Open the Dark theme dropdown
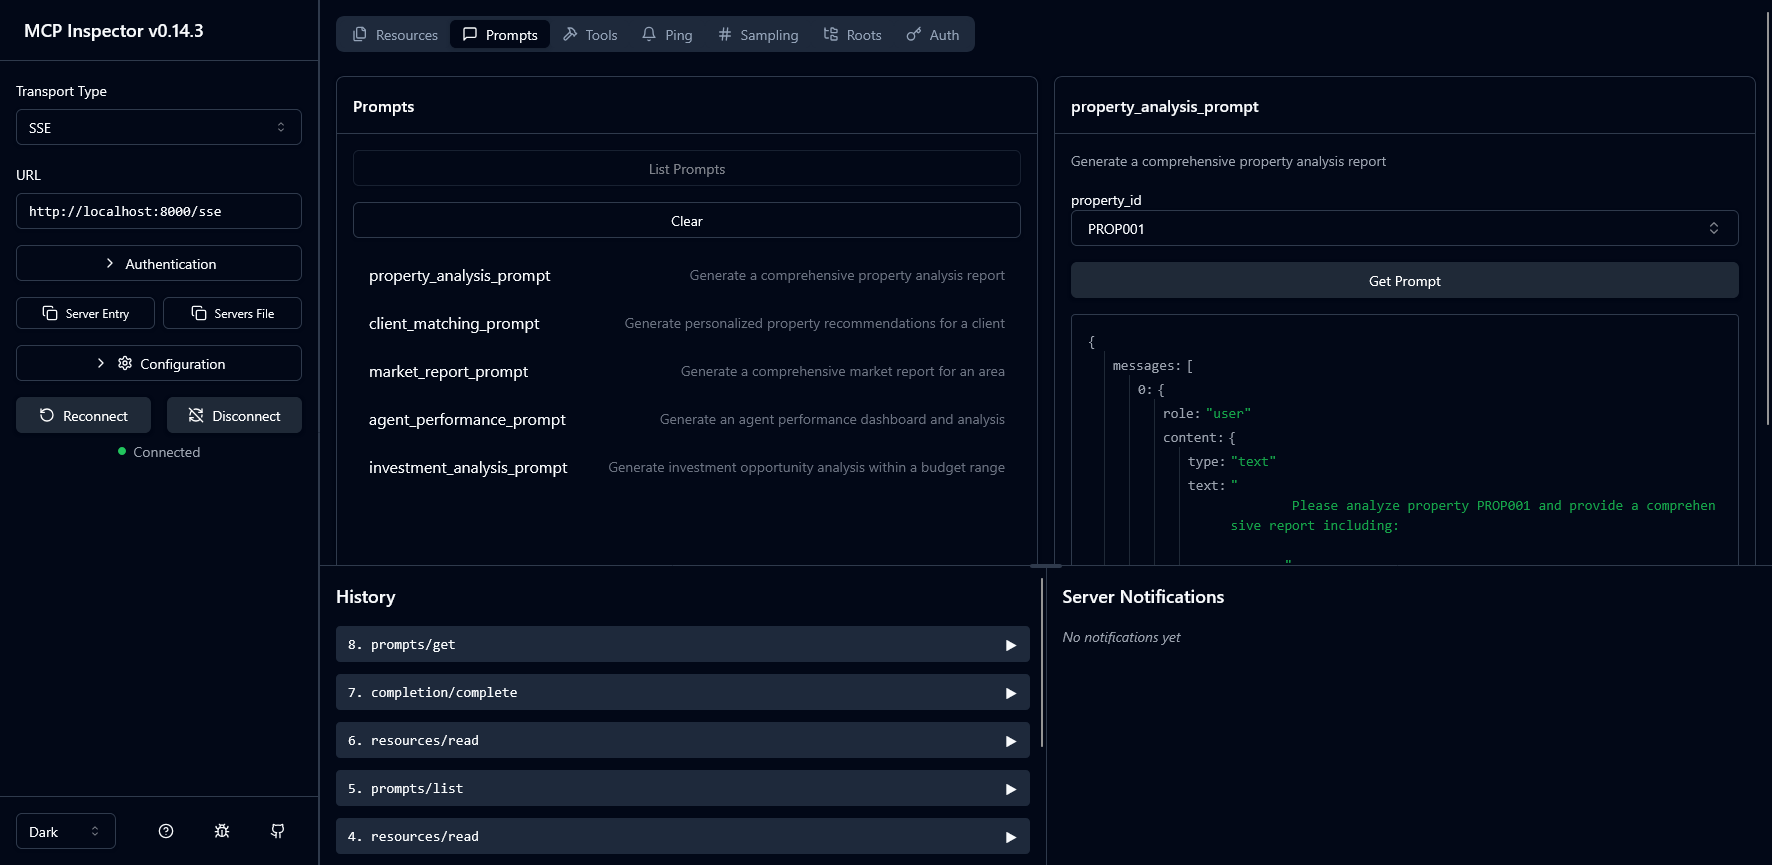 tap(66, 831)
